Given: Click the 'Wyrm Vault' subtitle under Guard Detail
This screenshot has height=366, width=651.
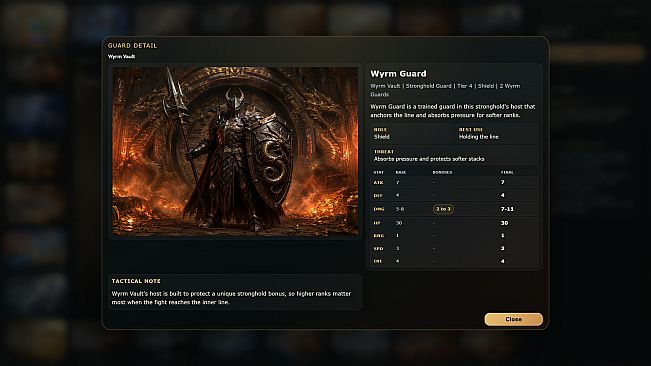Looking at the screenshot, I should [121, 56].
